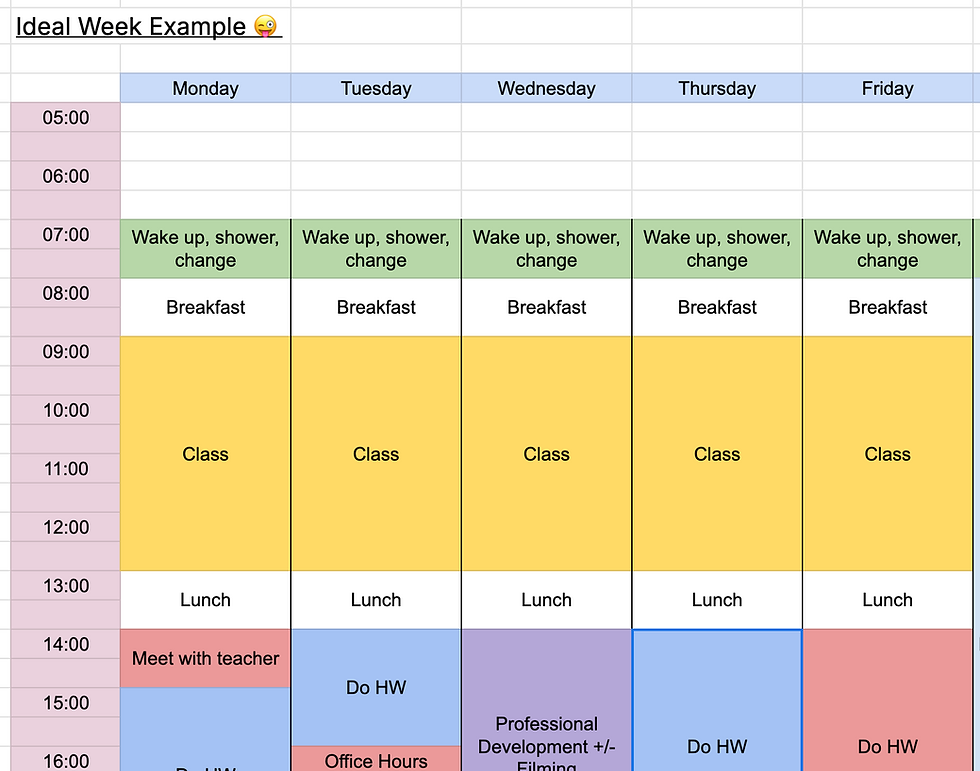Image resolution: width=980 pixels, height=771 pixels.
Task: Select Friday's red Do HW block
Action: [x=888, y=700]
